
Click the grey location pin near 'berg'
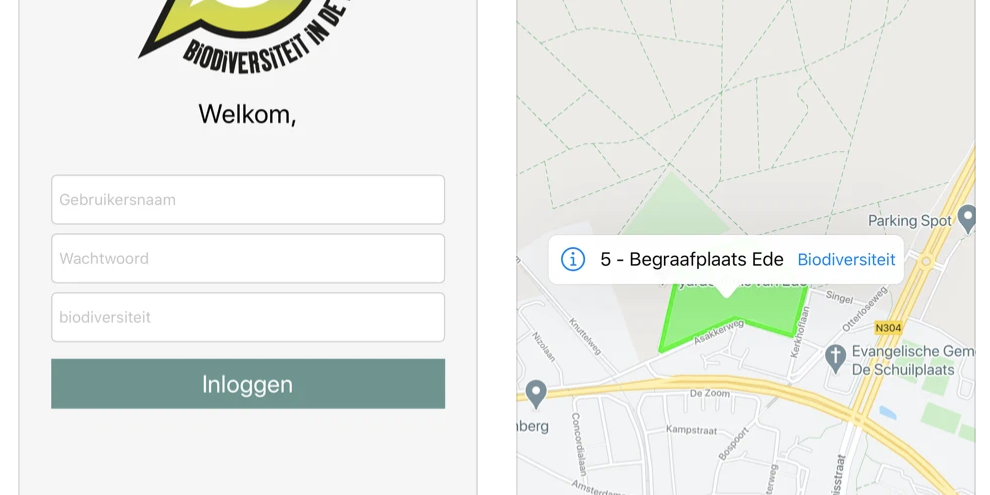(x=536, y=392)
